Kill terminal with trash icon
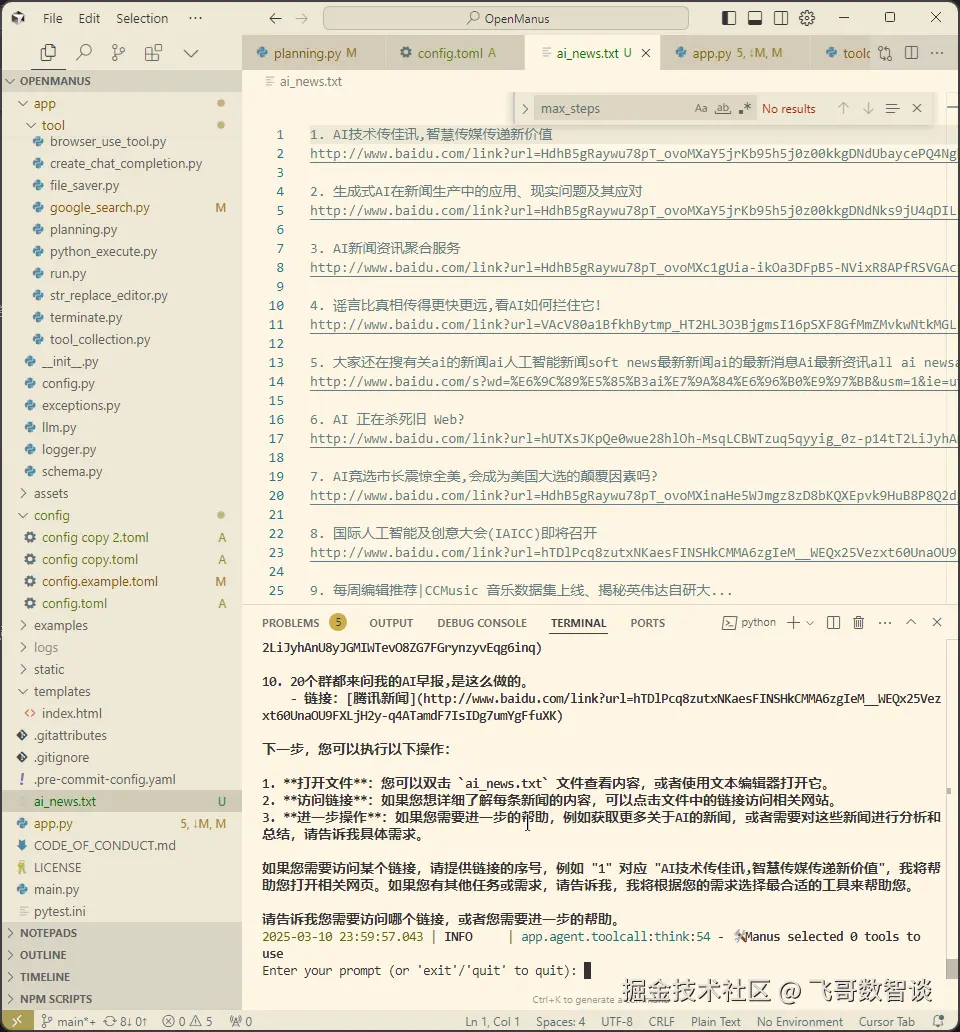960x1032 pixels. (x=859, y=623)
